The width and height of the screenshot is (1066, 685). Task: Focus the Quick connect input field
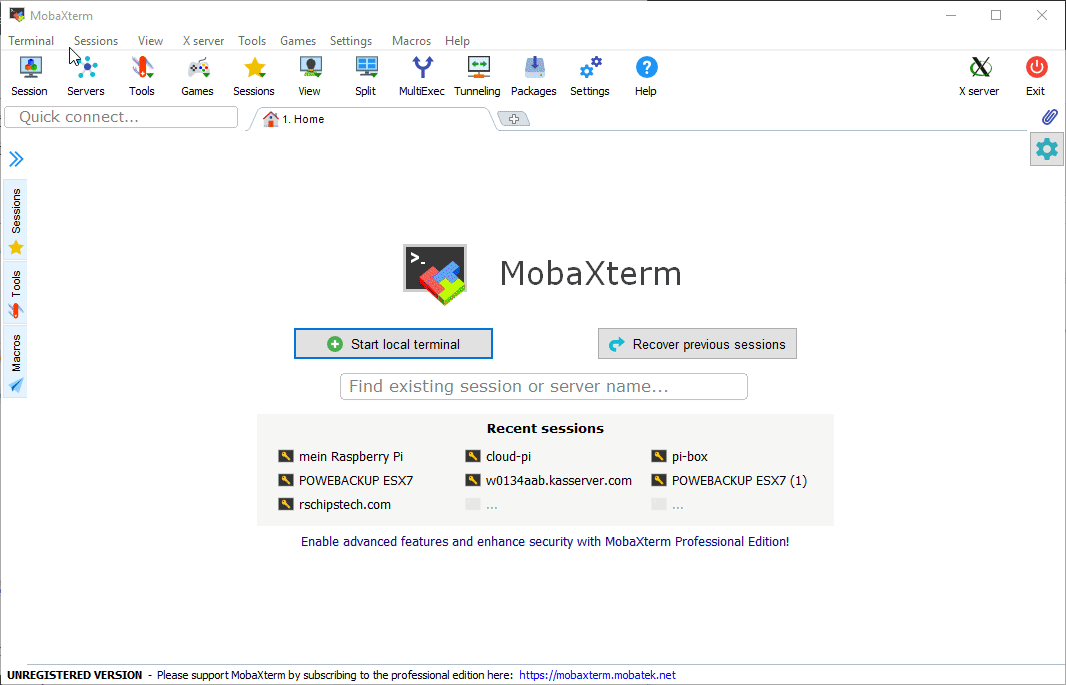121,117
